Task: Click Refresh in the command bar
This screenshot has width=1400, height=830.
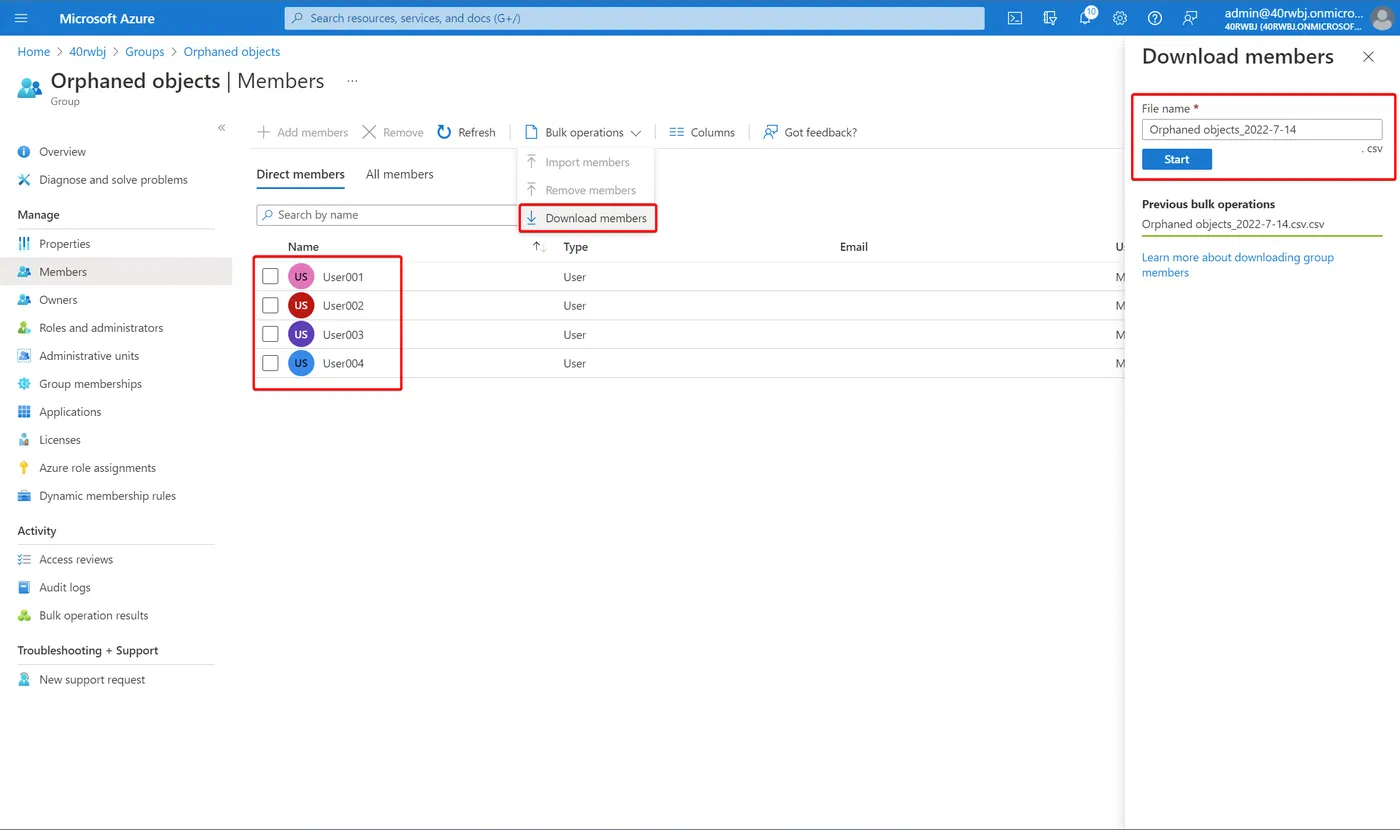Action: (x=466, y=132)
